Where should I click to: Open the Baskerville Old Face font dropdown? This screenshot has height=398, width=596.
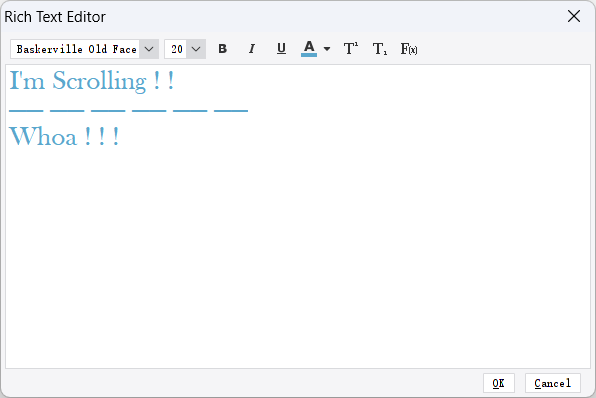[149, 49]
